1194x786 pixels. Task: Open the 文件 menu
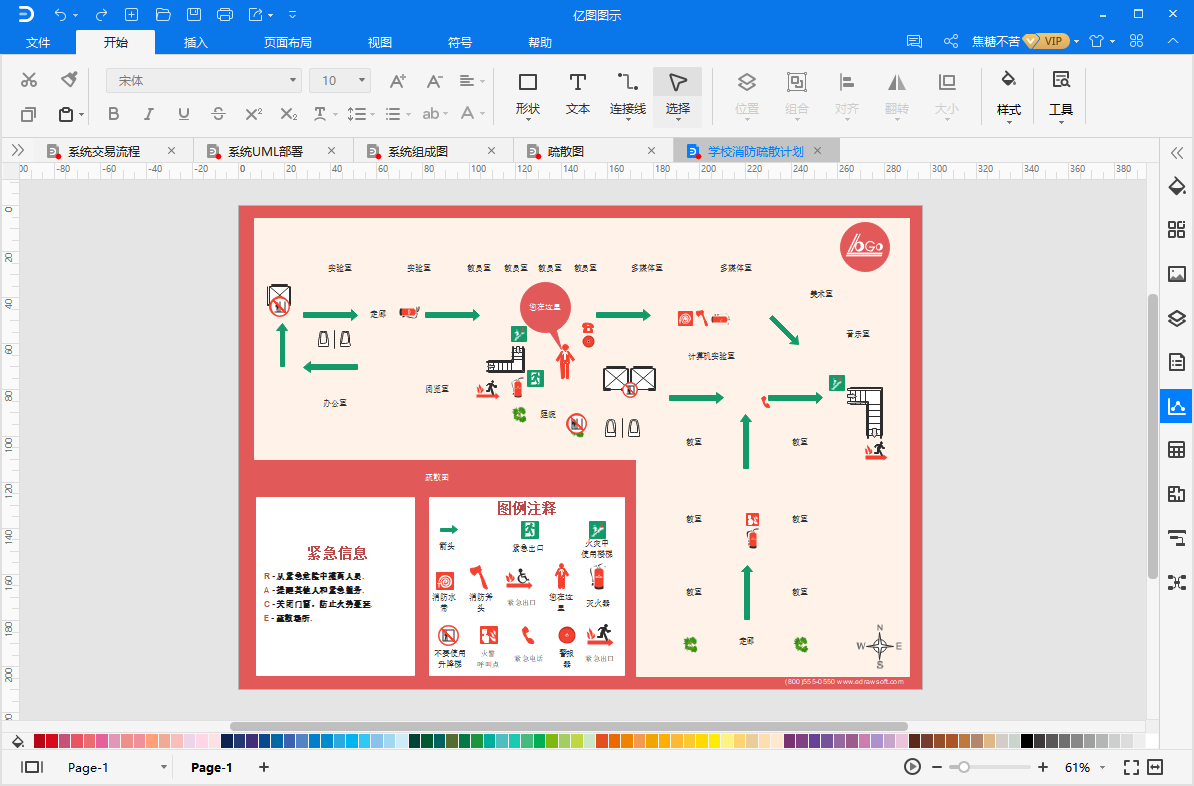click(x=38, y=42)
